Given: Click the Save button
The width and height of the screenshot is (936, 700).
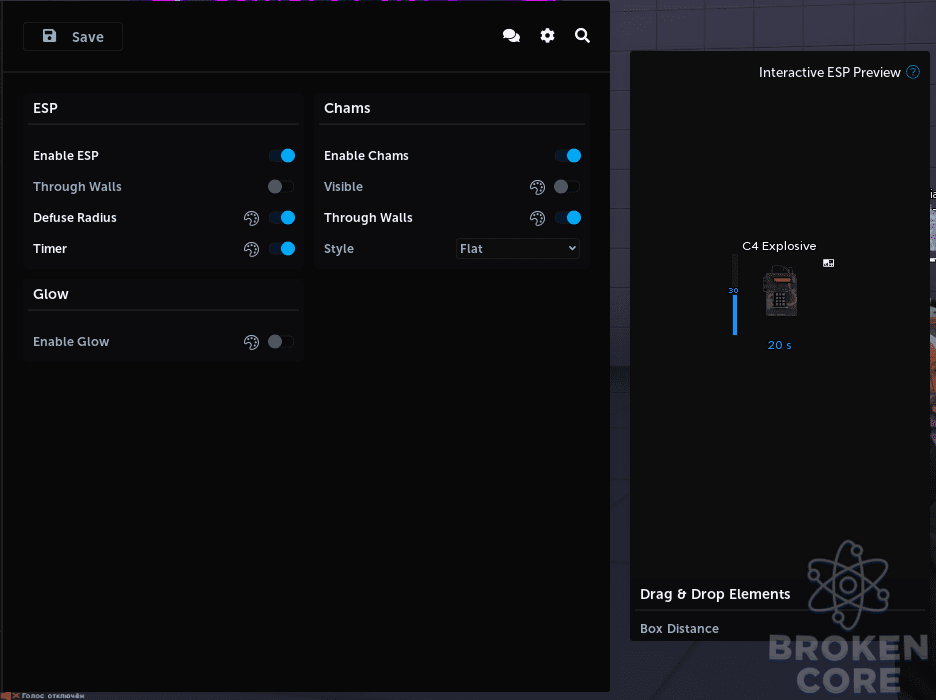Looking at the screenshot, I should 73,36.
